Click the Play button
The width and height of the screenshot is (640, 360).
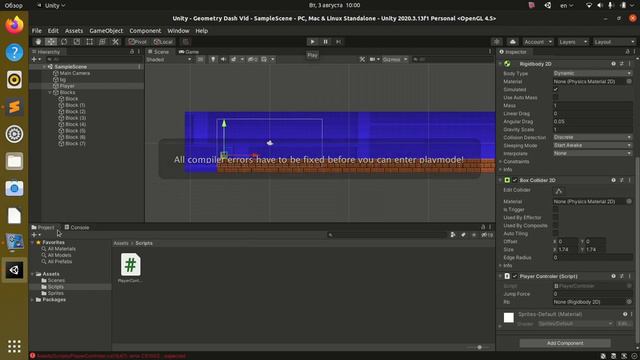[313, 42]
